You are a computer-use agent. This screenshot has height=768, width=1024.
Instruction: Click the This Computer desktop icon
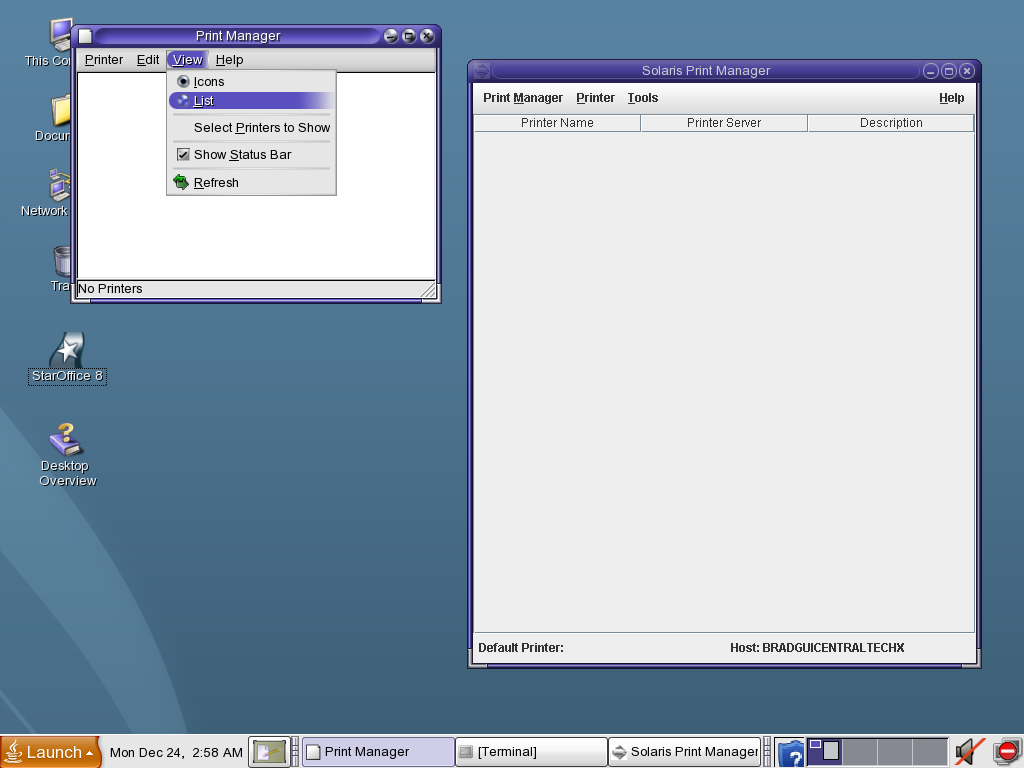[x=60, y=35]
